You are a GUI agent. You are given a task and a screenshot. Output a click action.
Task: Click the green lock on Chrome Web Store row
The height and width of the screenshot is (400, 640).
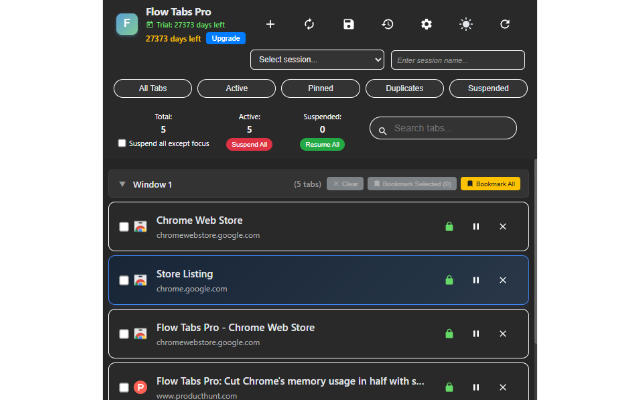point(449,227)
